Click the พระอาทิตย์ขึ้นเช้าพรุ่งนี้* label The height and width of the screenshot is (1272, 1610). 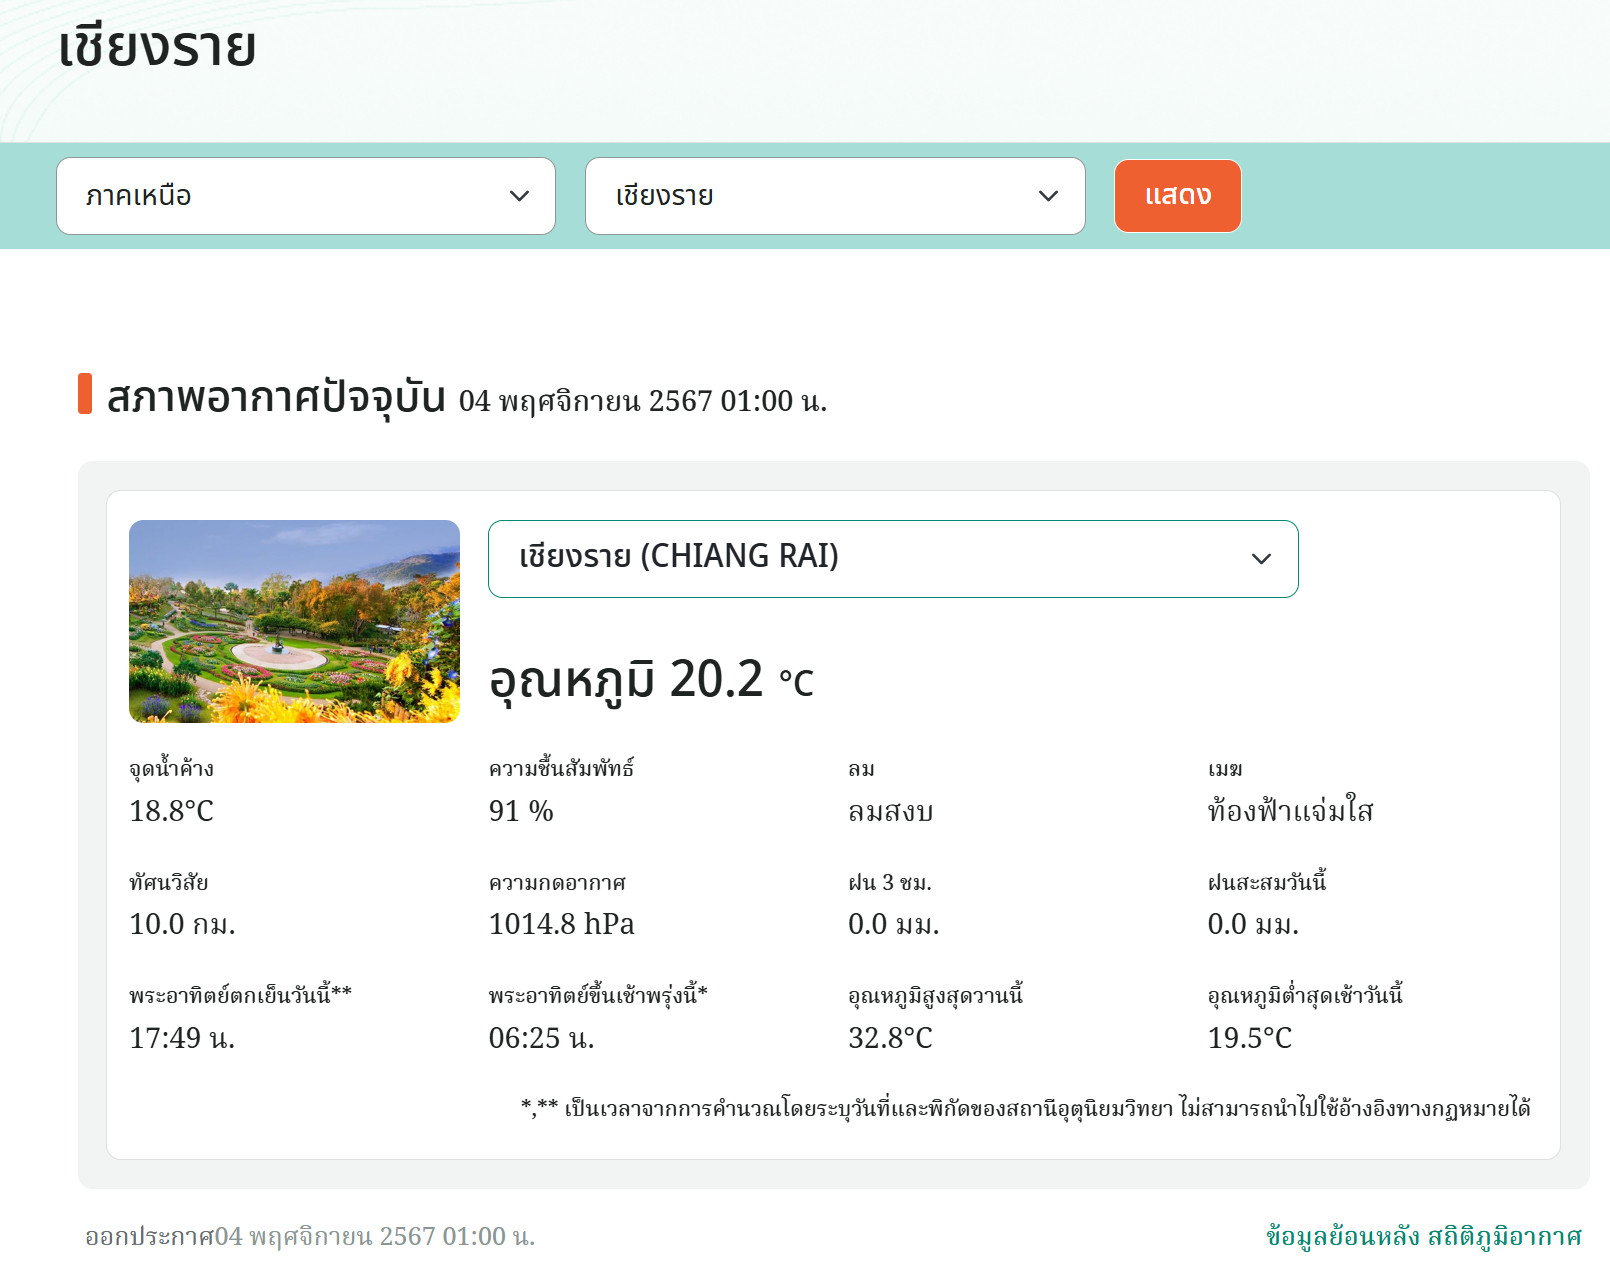[x=598, y=995]
